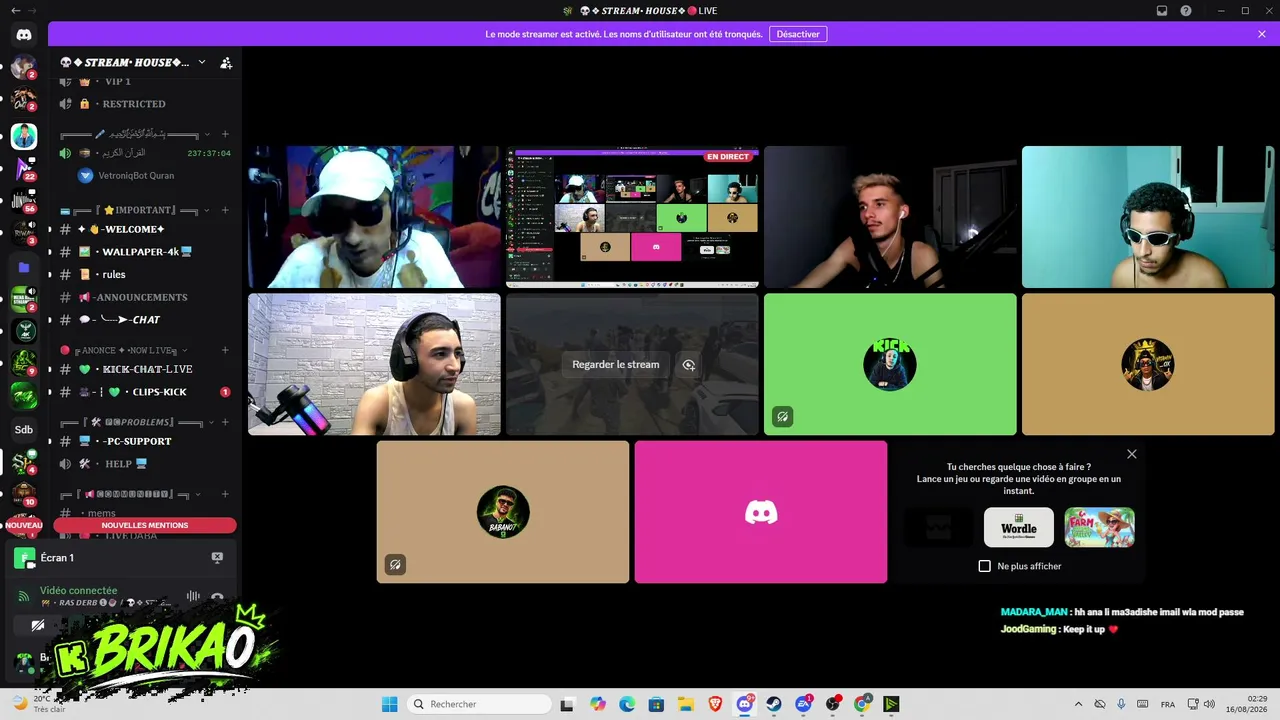Click Regarder le stream button
Viewport: 1280px width, 720px height.
[x=616, y=365]
